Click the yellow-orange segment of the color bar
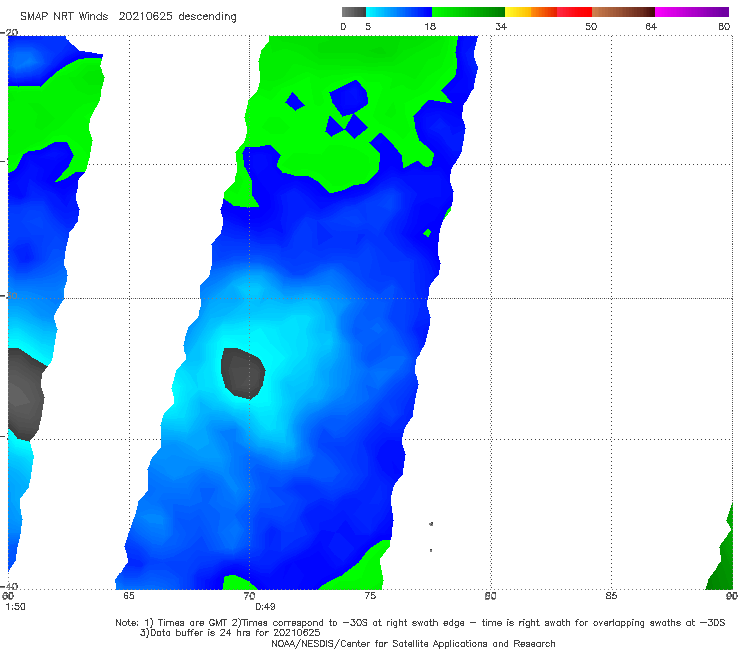Viewport: 740px width, 650px height. click(530, 12)
